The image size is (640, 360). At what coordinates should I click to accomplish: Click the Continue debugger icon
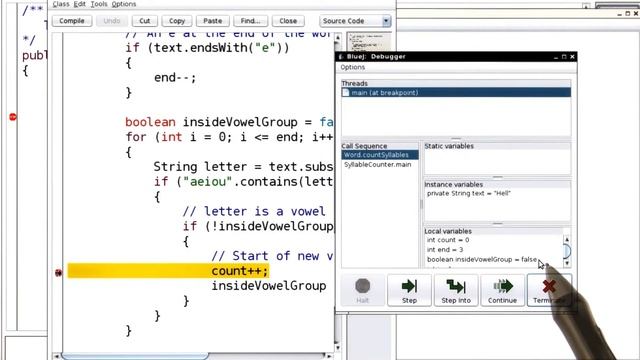[502, 287]
